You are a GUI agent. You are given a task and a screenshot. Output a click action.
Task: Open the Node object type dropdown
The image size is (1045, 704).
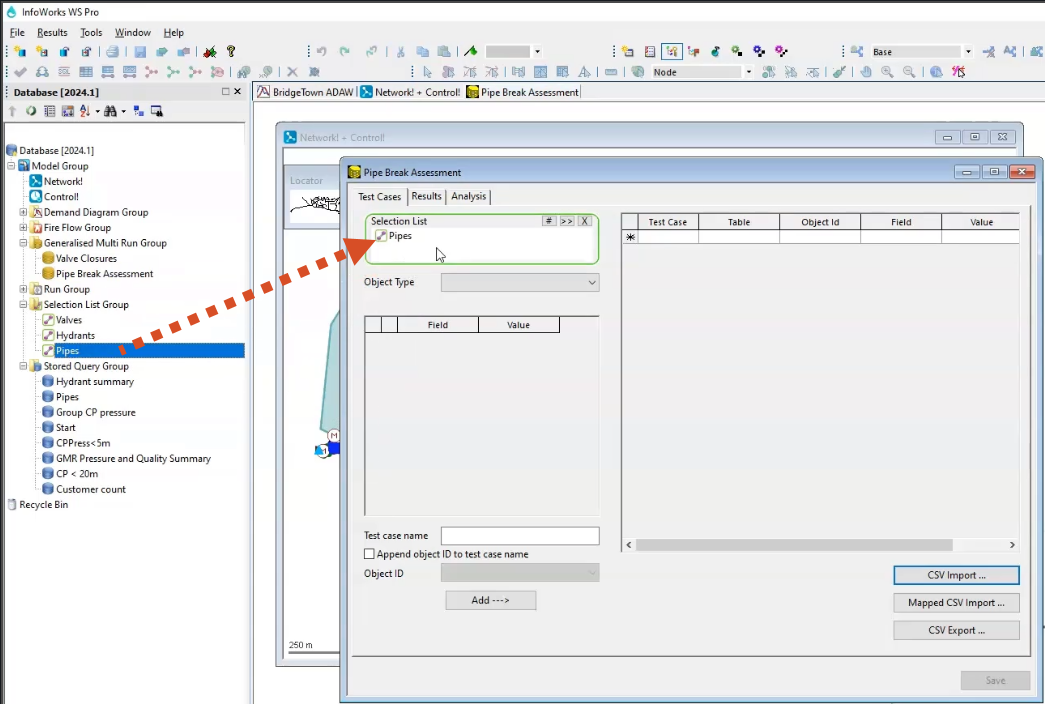point(748,71)
